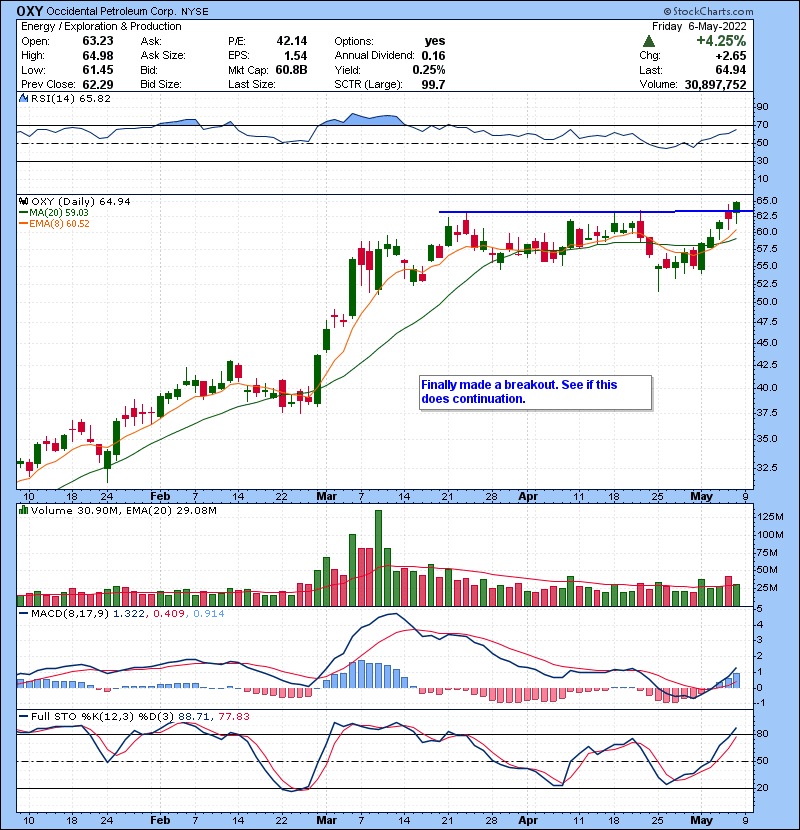Select the Energy / Exploration & Production text
800x830 pixels.
pyautogui.click(x=101, y=26)
